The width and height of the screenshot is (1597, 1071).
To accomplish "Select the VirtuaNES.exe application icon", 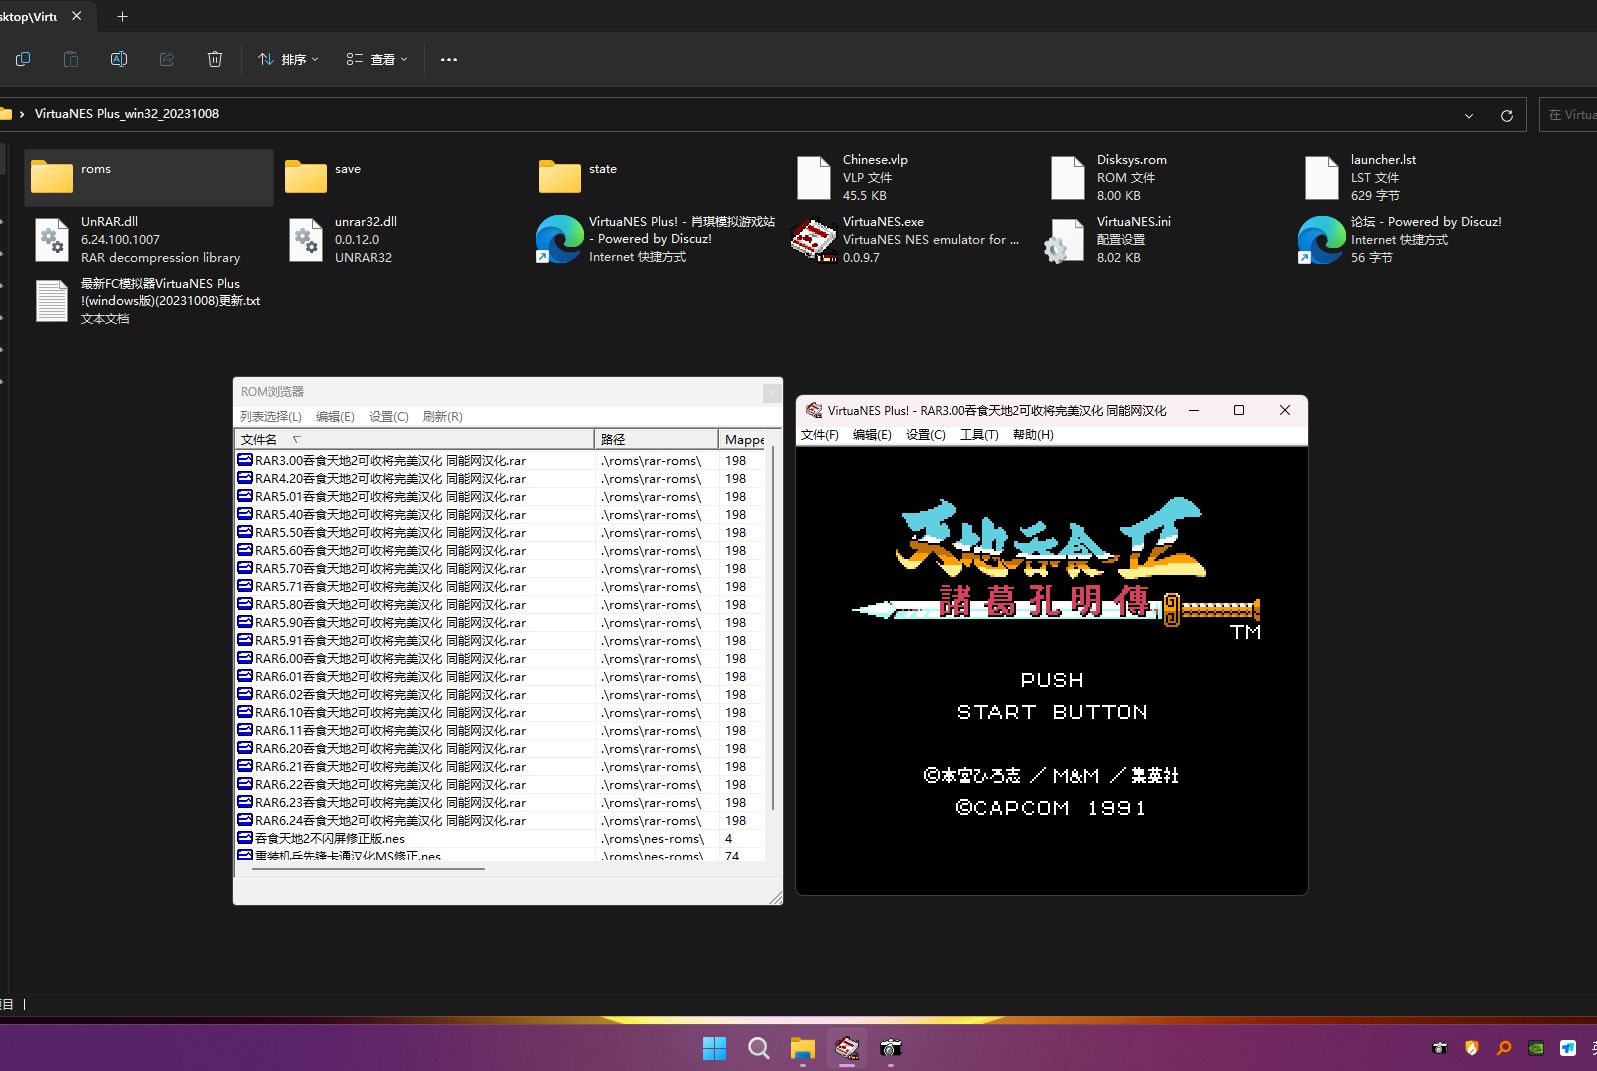I will click(x=813, y=240).
